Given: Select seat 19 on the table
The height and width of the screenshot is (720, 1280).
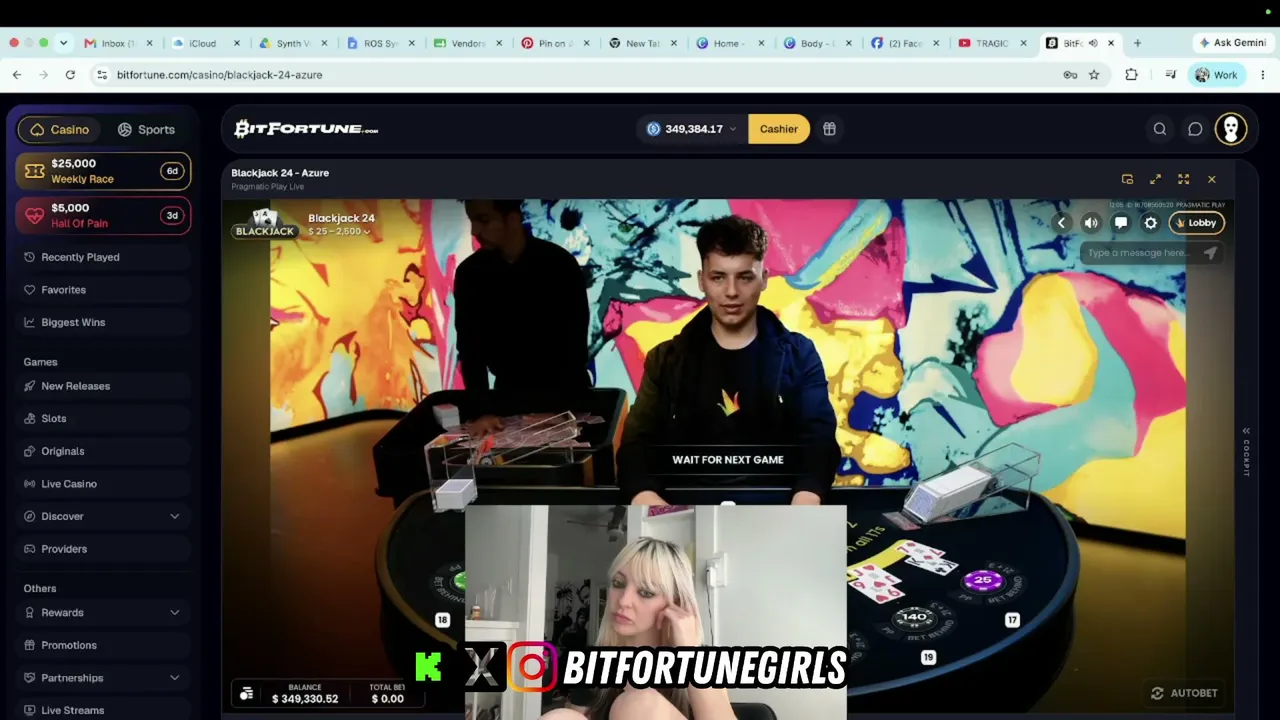Looking at the screenshot, I should pos(928,657).
